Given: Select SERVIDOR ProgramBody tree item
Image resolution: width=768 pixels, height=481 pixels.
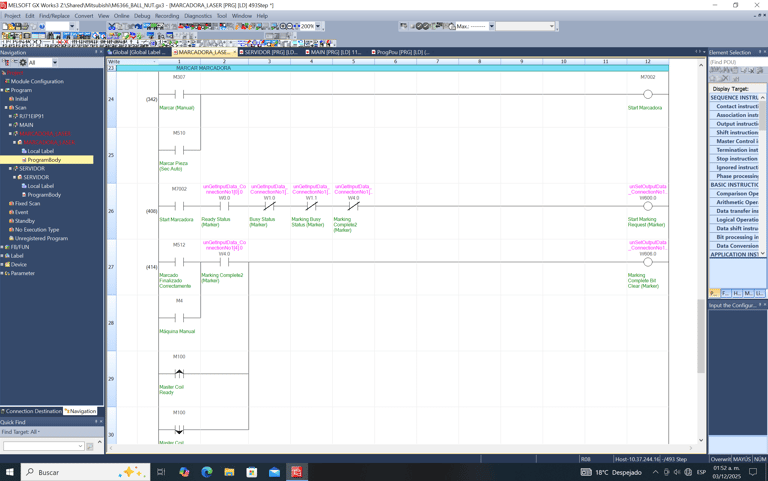Looking at the screenshot, I should (44, 195).
